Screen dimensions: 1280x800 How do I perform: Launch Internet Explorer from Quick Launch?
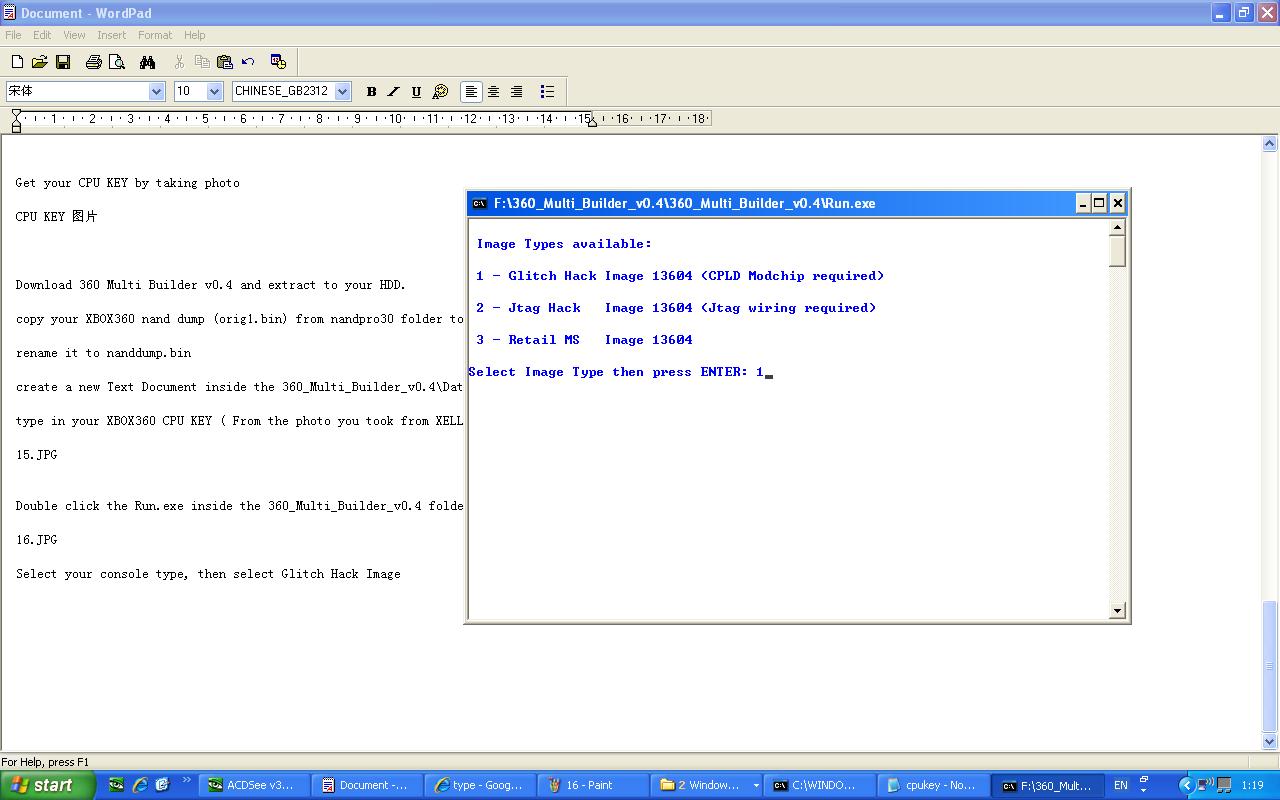tap(140, 785)
